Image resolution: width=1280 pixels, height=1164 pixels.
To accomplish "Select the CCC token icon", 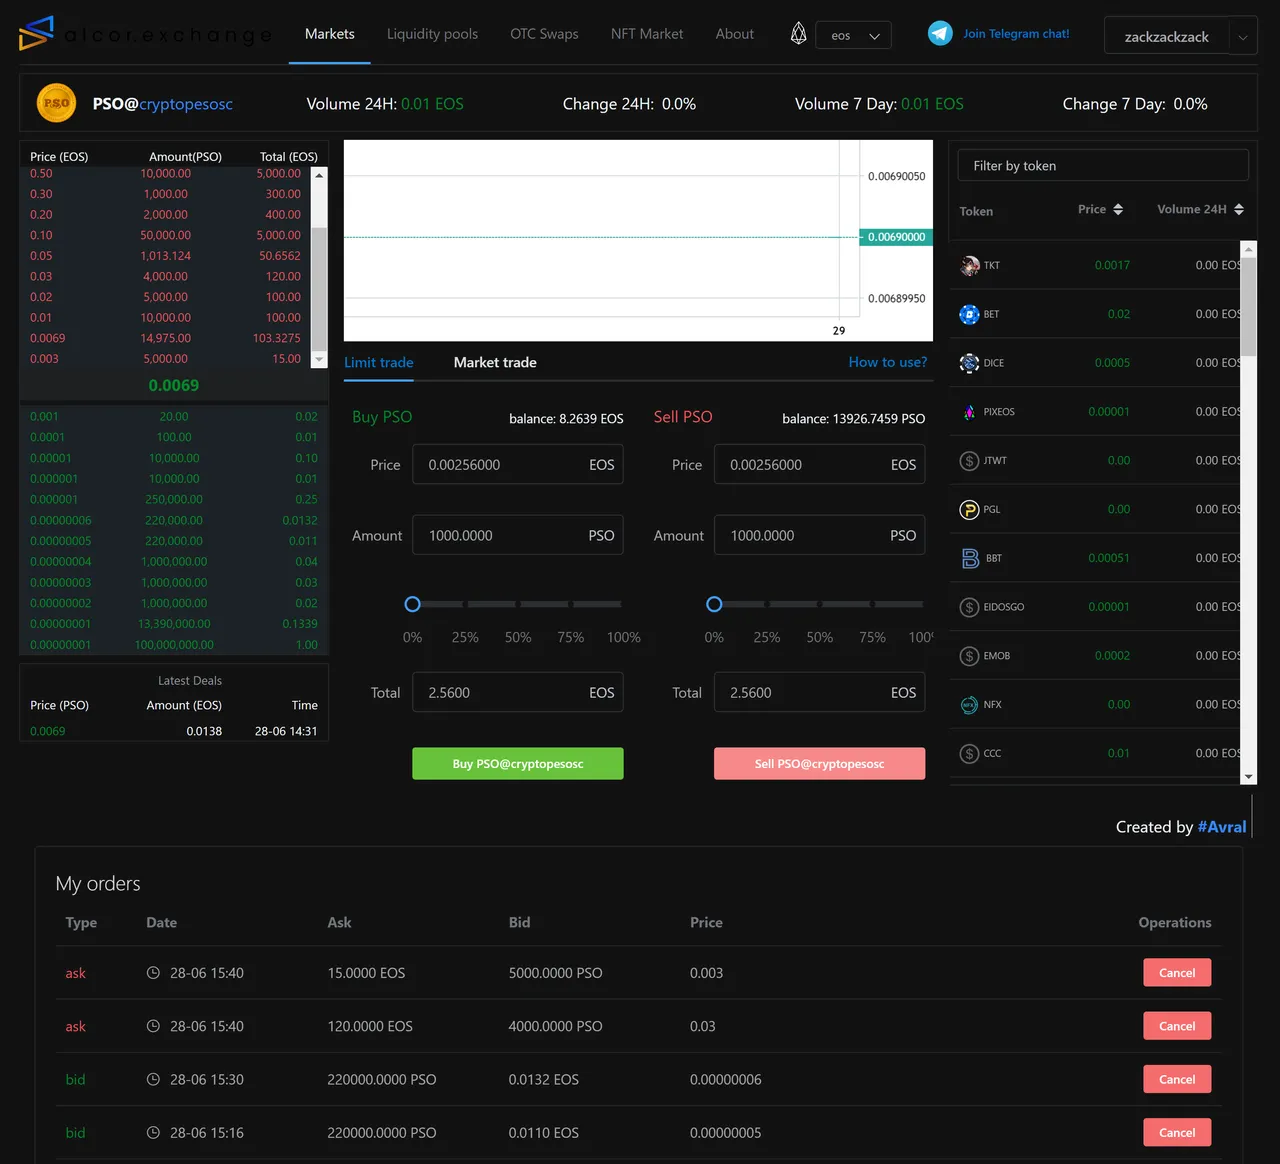I will pyautogui.click(x=969, y=754).
